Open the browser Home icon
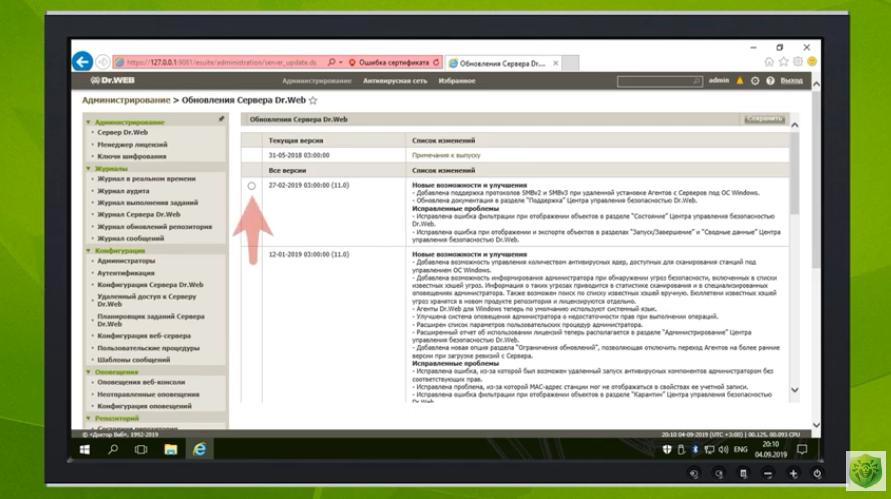891x499 pixels. 769,61
